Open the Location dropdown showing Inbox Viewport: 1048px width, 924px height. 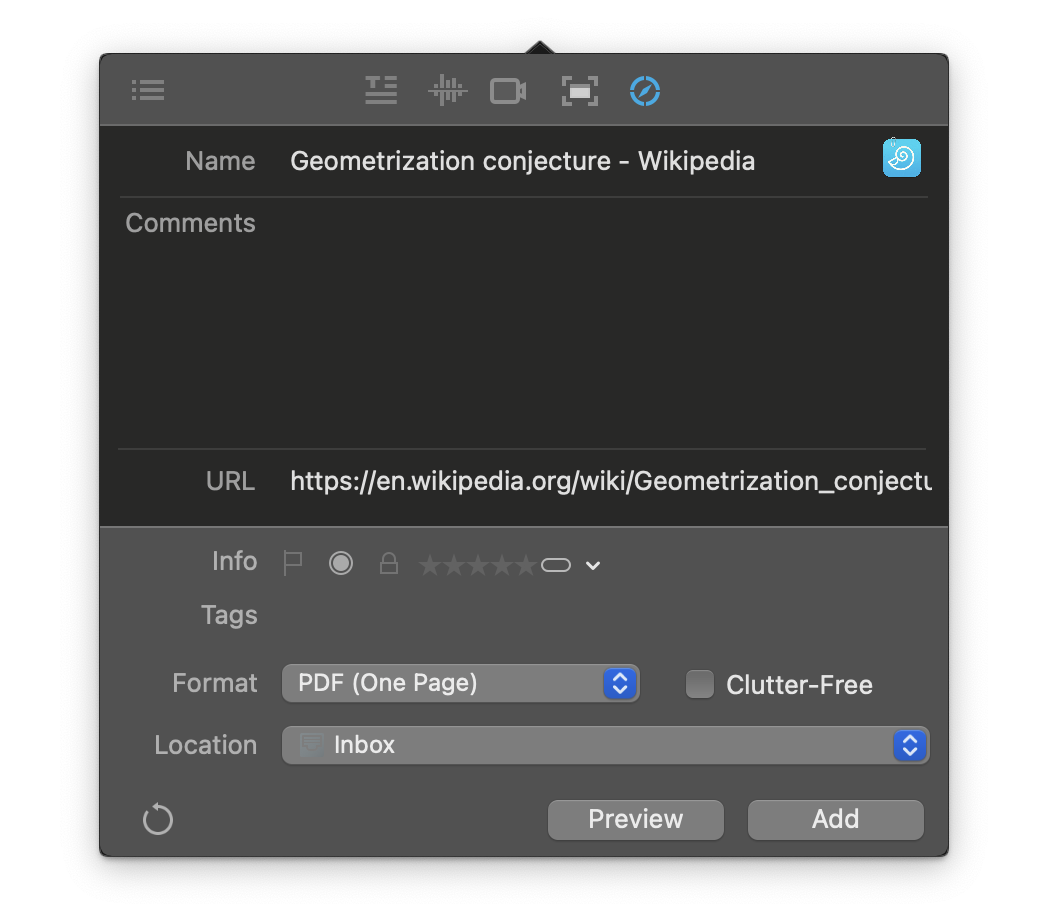[x=605, y=745]
